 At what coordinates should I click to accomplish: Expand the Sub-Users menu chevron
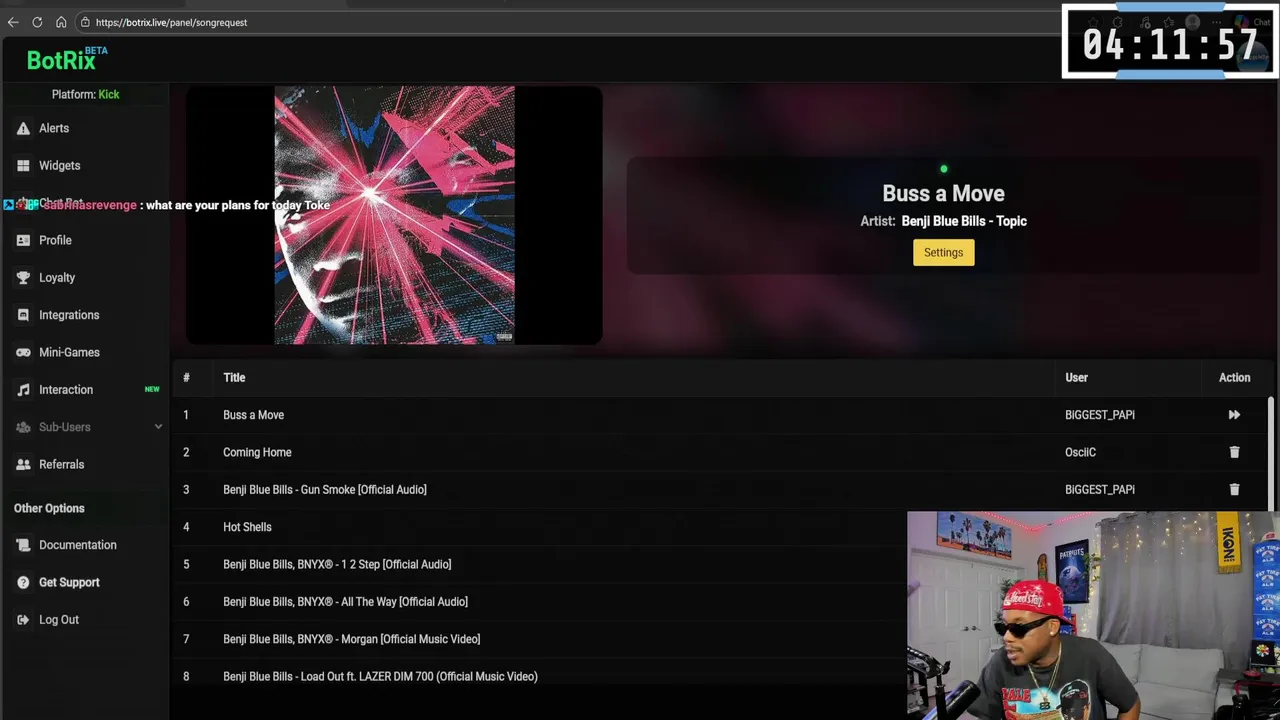[158, 427]
